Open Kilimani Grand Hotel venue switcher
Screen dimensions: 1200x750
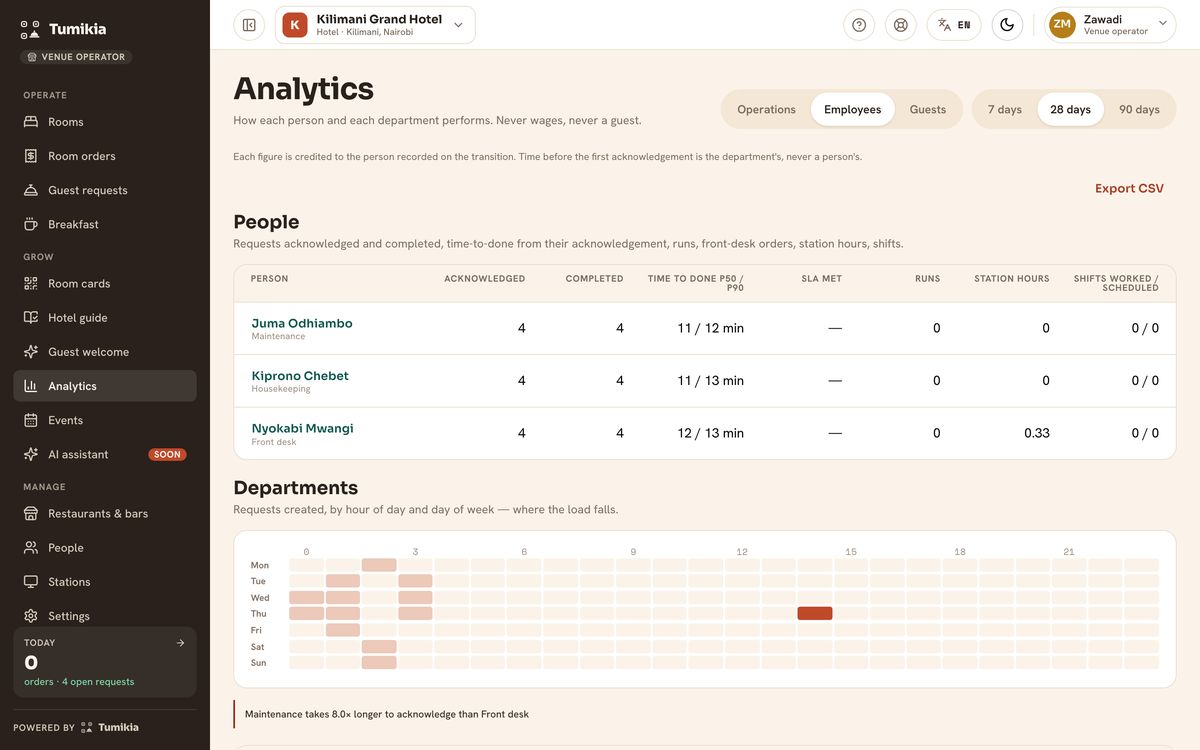click(x=375, y=25)
